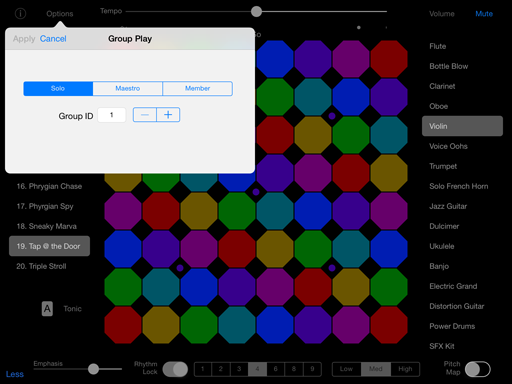This screenshot has width=512, height=384.
Task: Click the Mute button
Action: point(484,14)
